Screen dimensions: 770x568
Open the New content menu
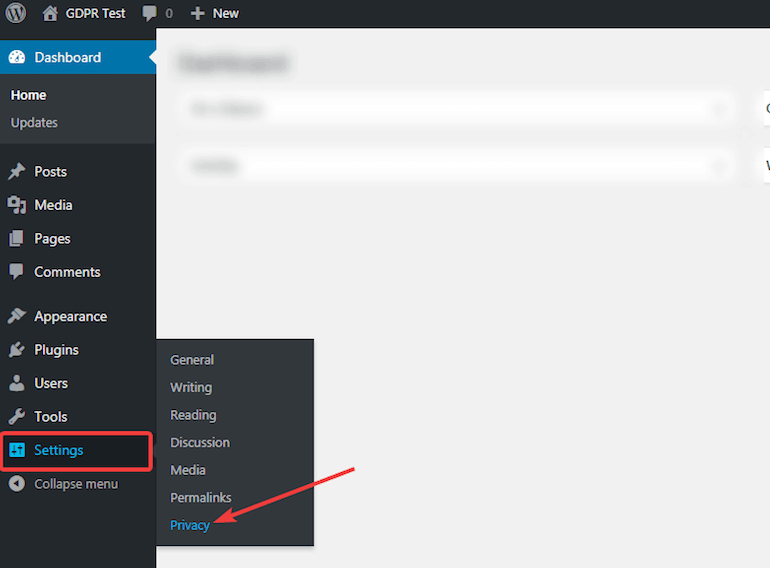point(225,13)
